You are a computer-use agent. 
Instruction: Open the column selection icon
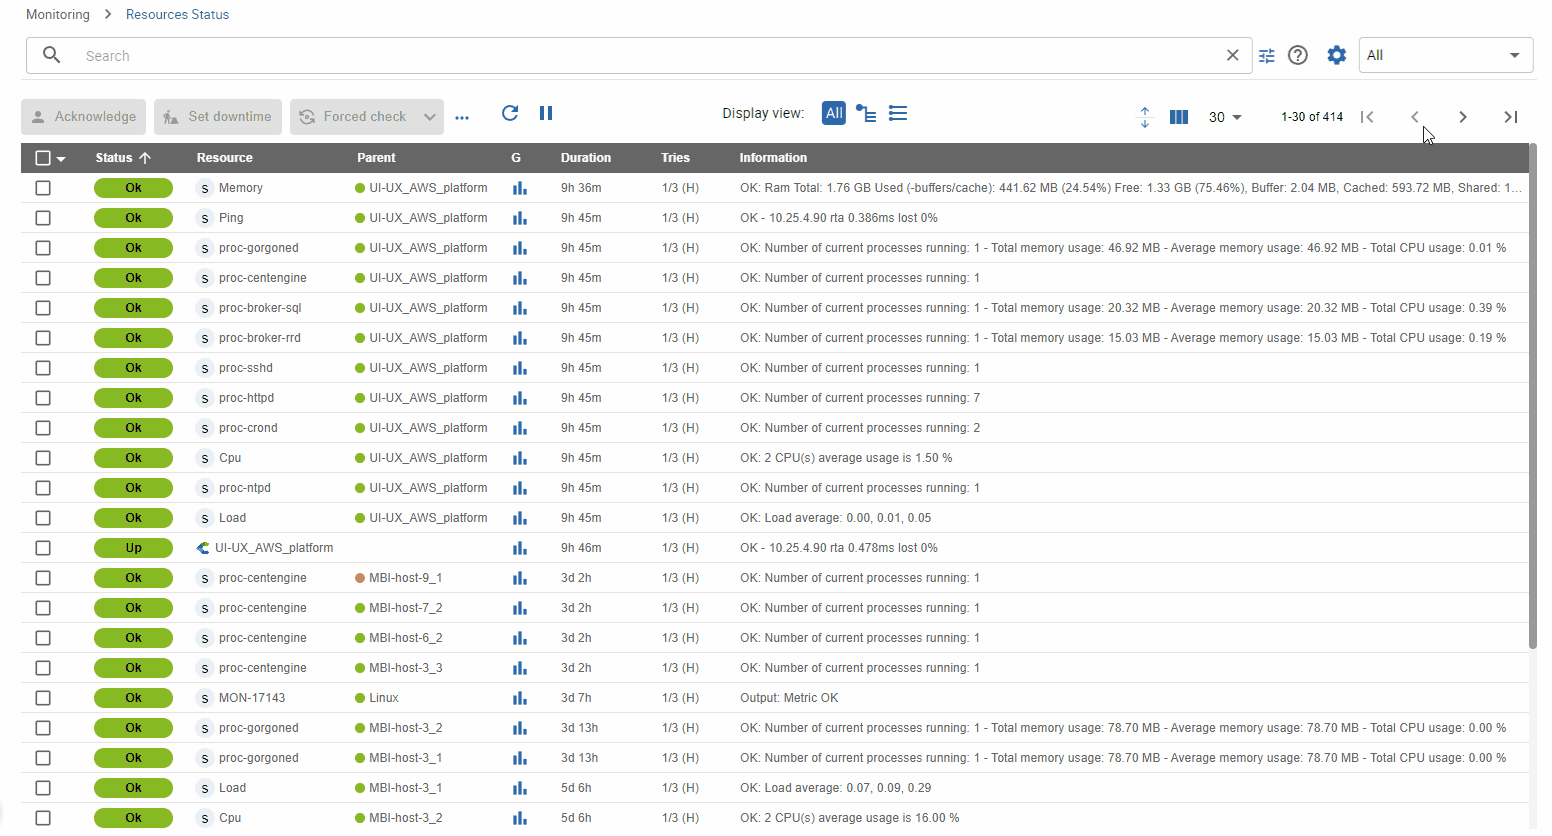pos(1179,117)
